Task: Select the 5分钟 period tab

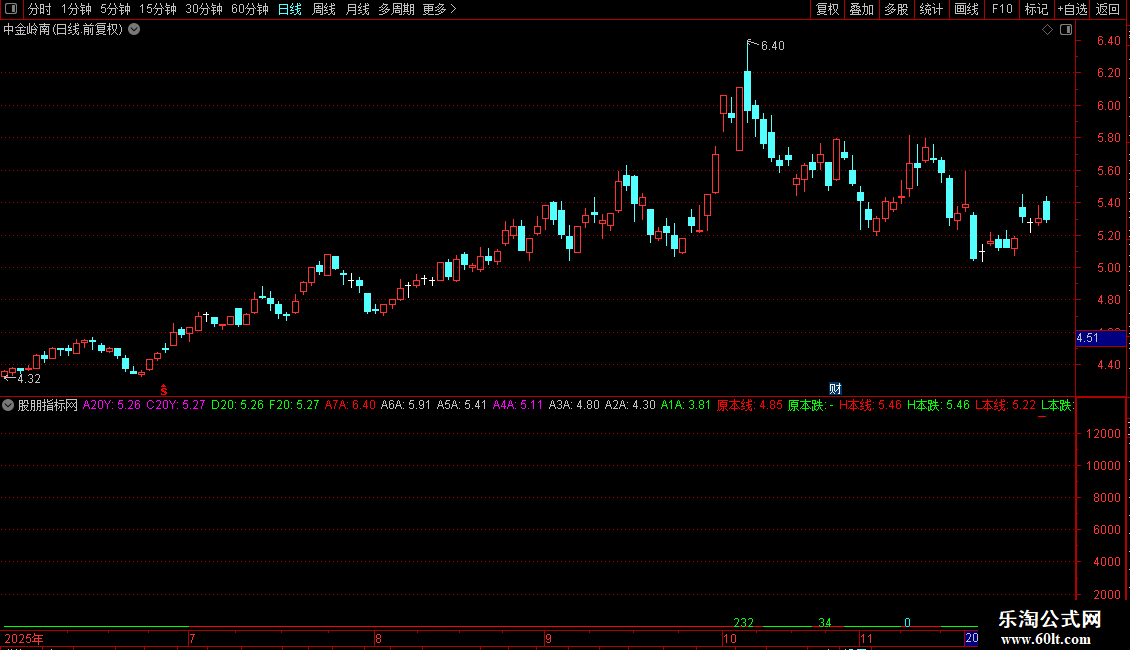Action: pos(115,9)
